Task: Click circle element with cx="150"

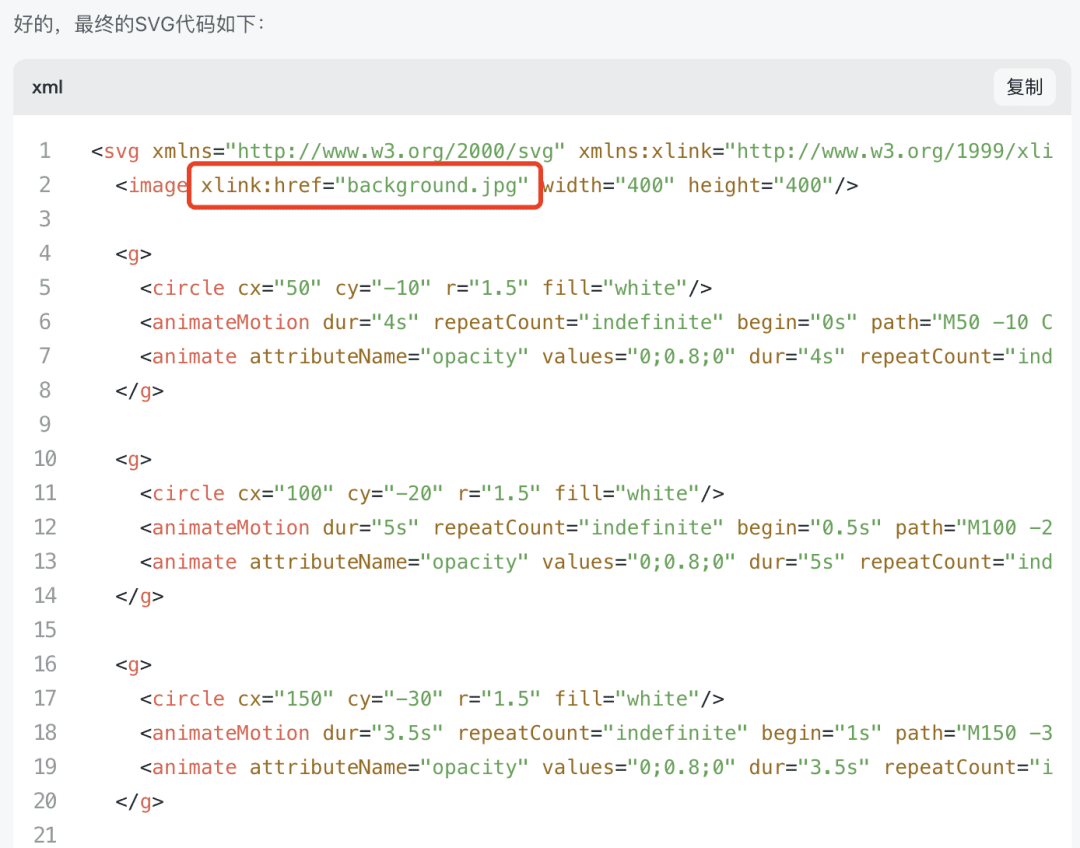Action: pos(432,699)
